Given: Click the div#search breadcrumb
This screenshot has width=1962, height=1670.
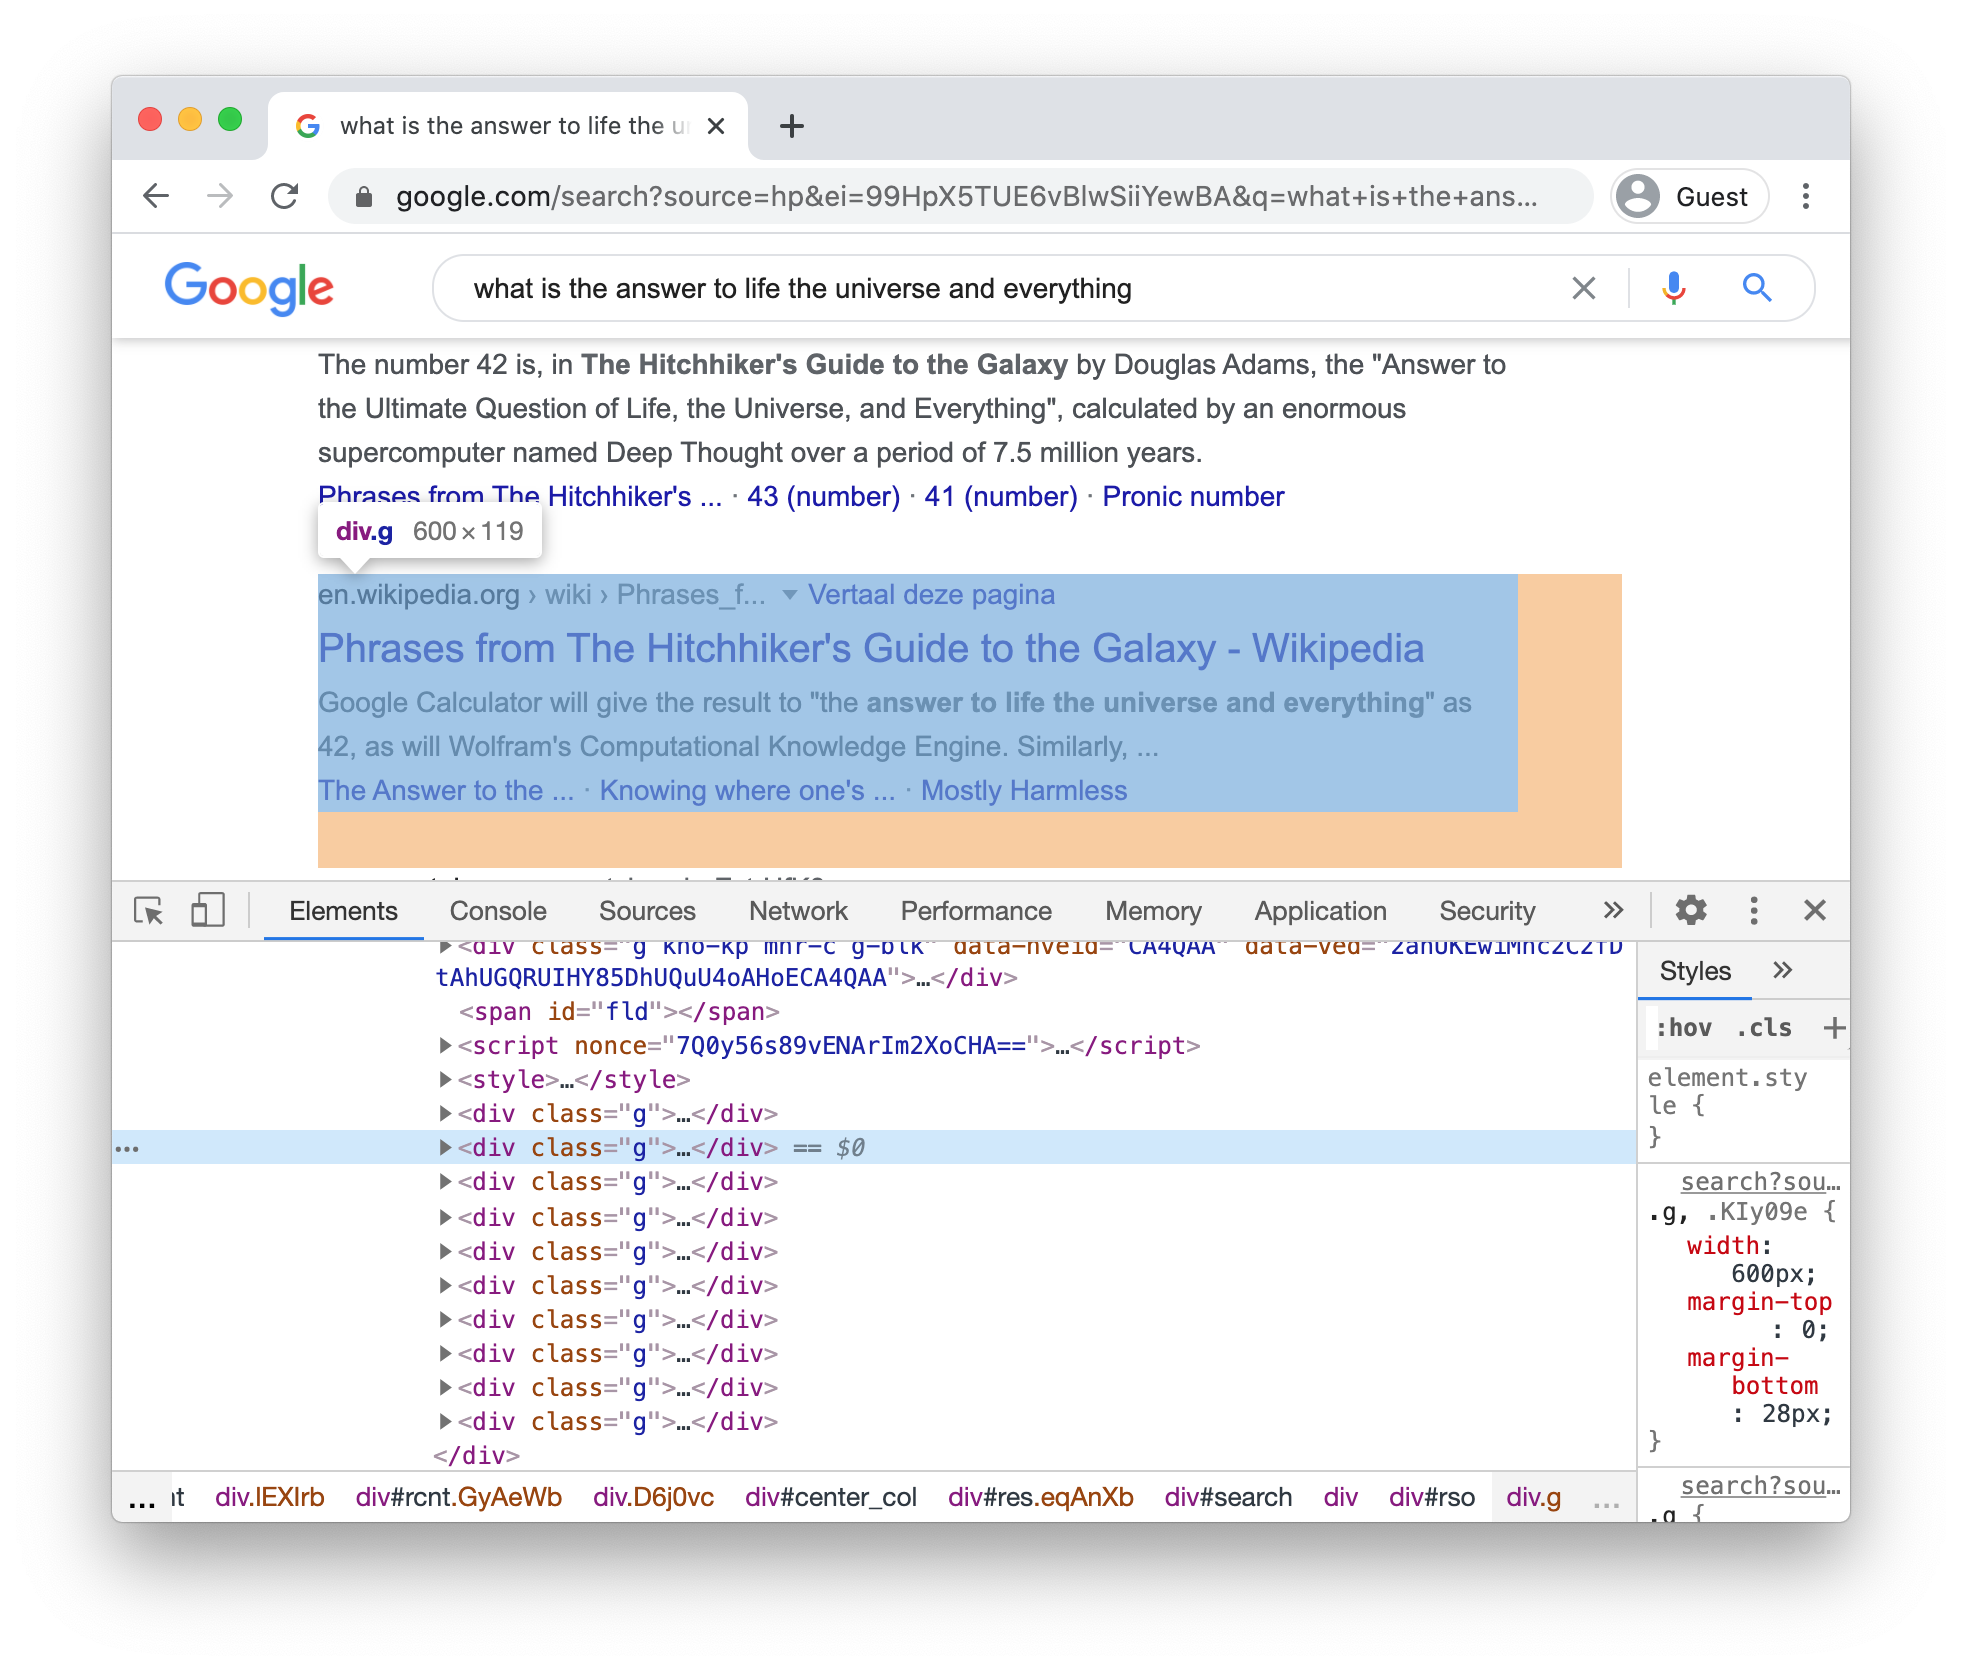Looking at the screenshot, I should pyautogui.click(x=1228, y=1497).
